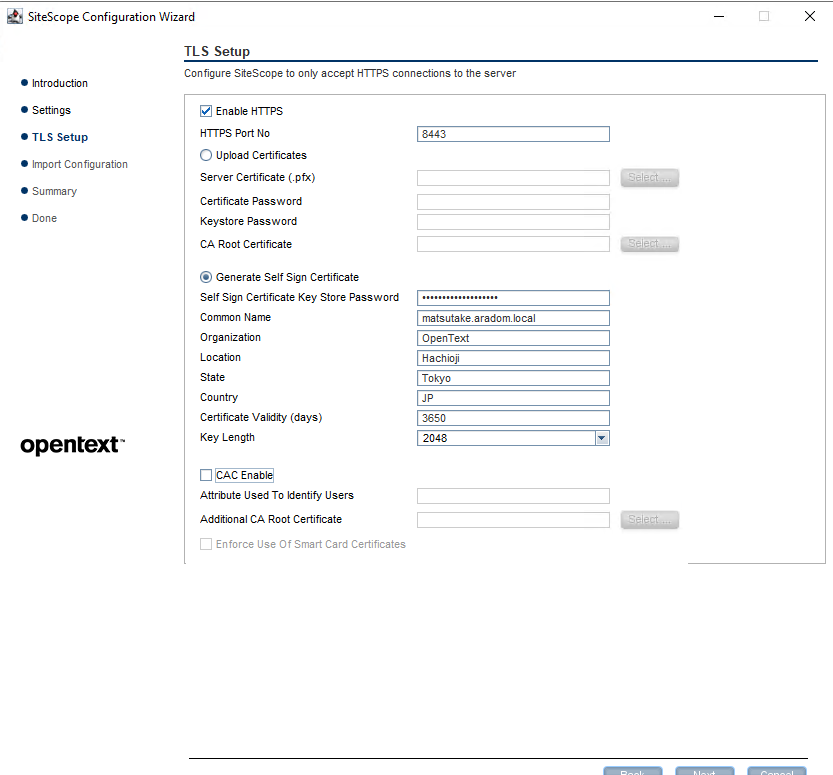Click the Certificate Validity (days) label
Image resolution: width=833 pixels, height=775 pixels.
(261, 418)
